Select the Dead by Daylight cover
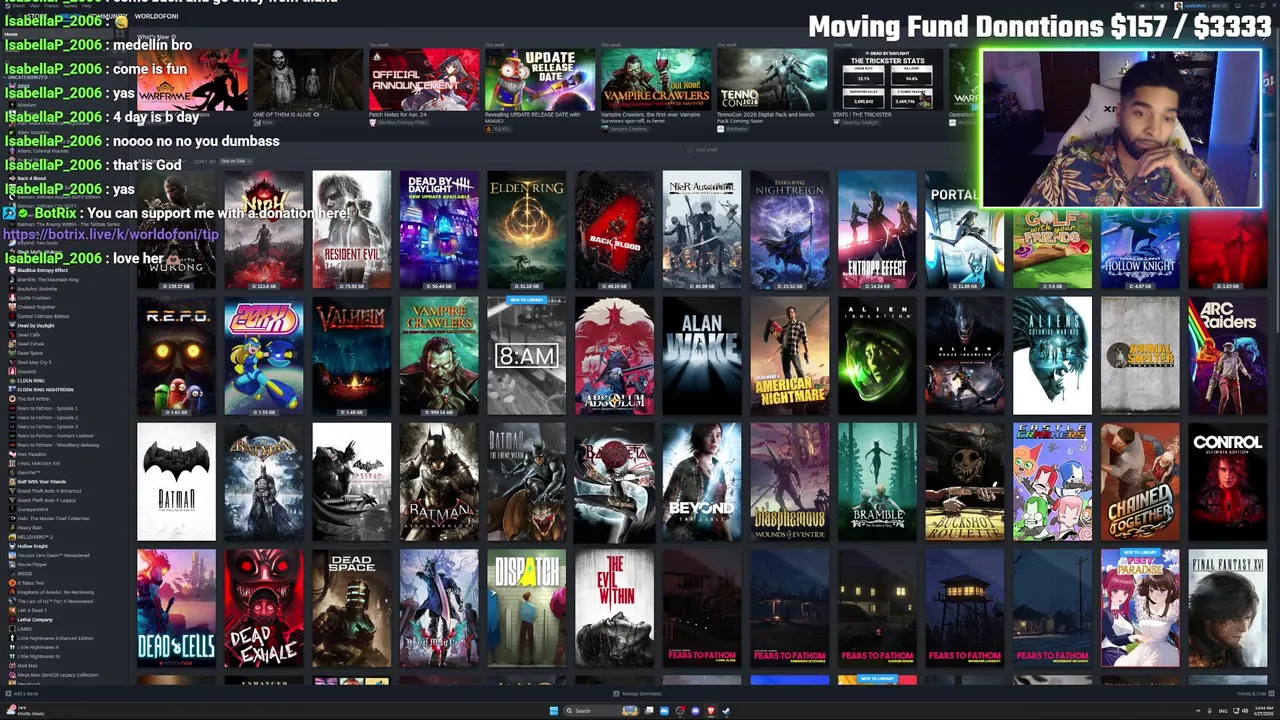1280x720 pixels. pyautogui.click(x=439, y=229)
